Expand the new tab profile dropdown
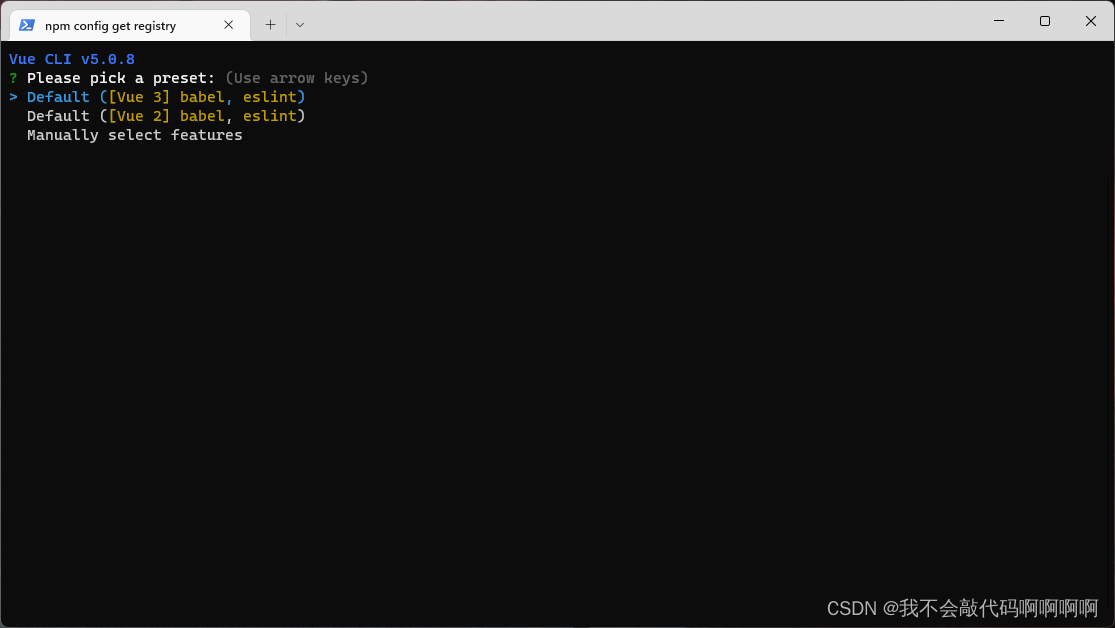 point(300,25)
